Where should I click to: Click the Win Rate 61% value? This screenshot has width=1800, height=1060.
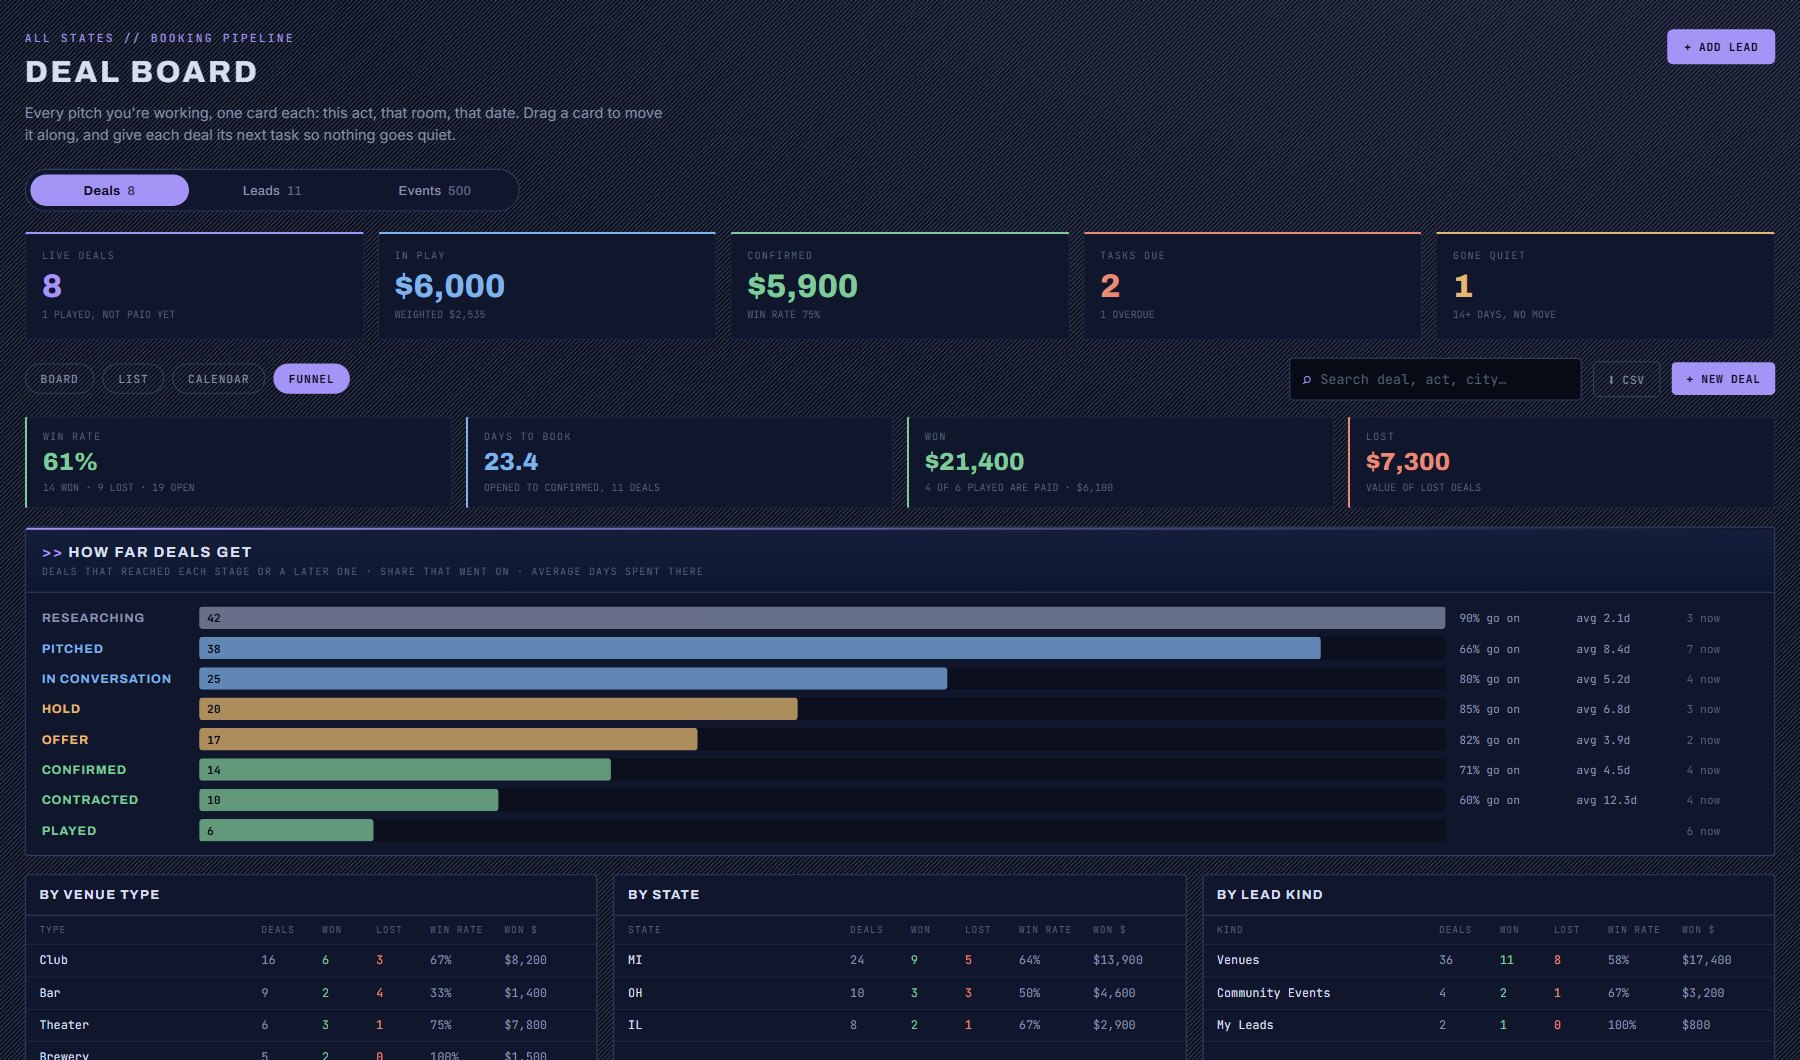pos(70,462)
